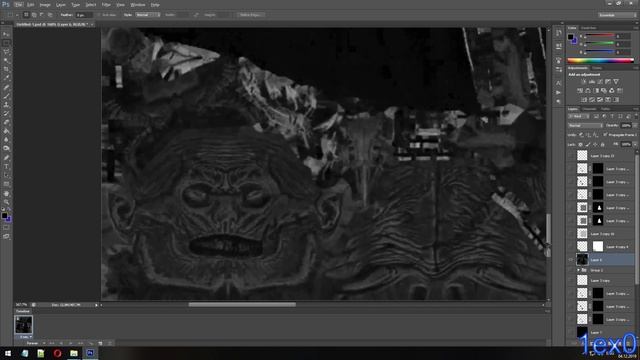Switch to Swatches tab

[x=589, y=28]
